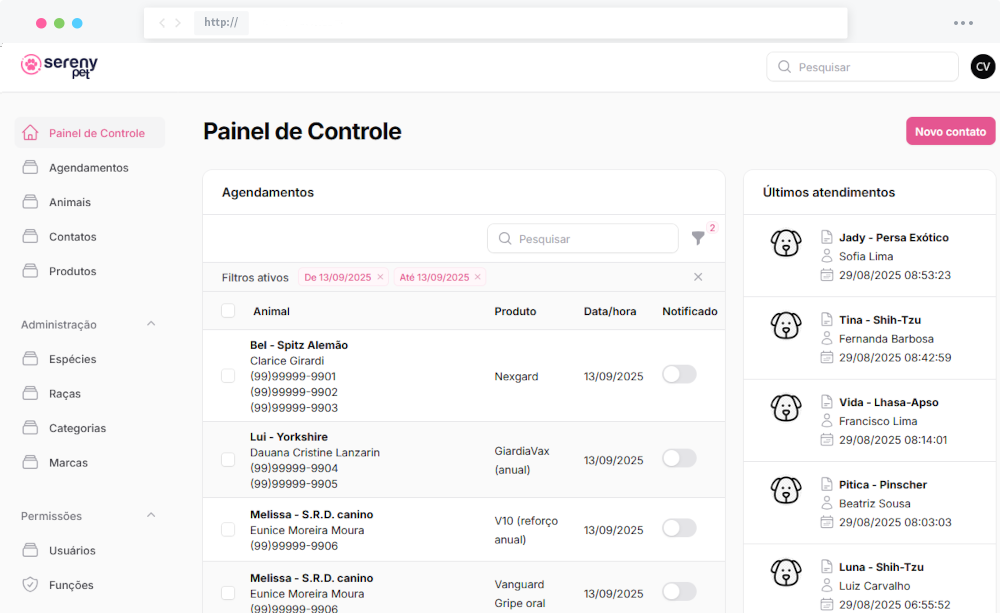Toggle Notificado switch for Bel - Spitz Alemão

click(x=679, y=374)
